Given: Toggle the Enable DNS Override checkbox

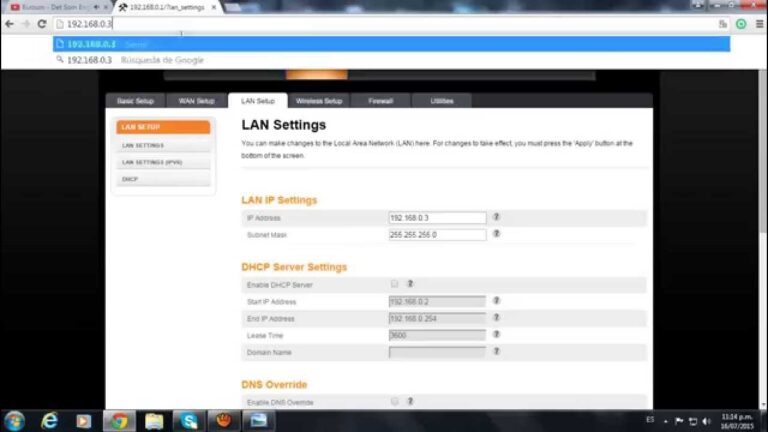Looking at the screenshot, I should coord(395,401).
